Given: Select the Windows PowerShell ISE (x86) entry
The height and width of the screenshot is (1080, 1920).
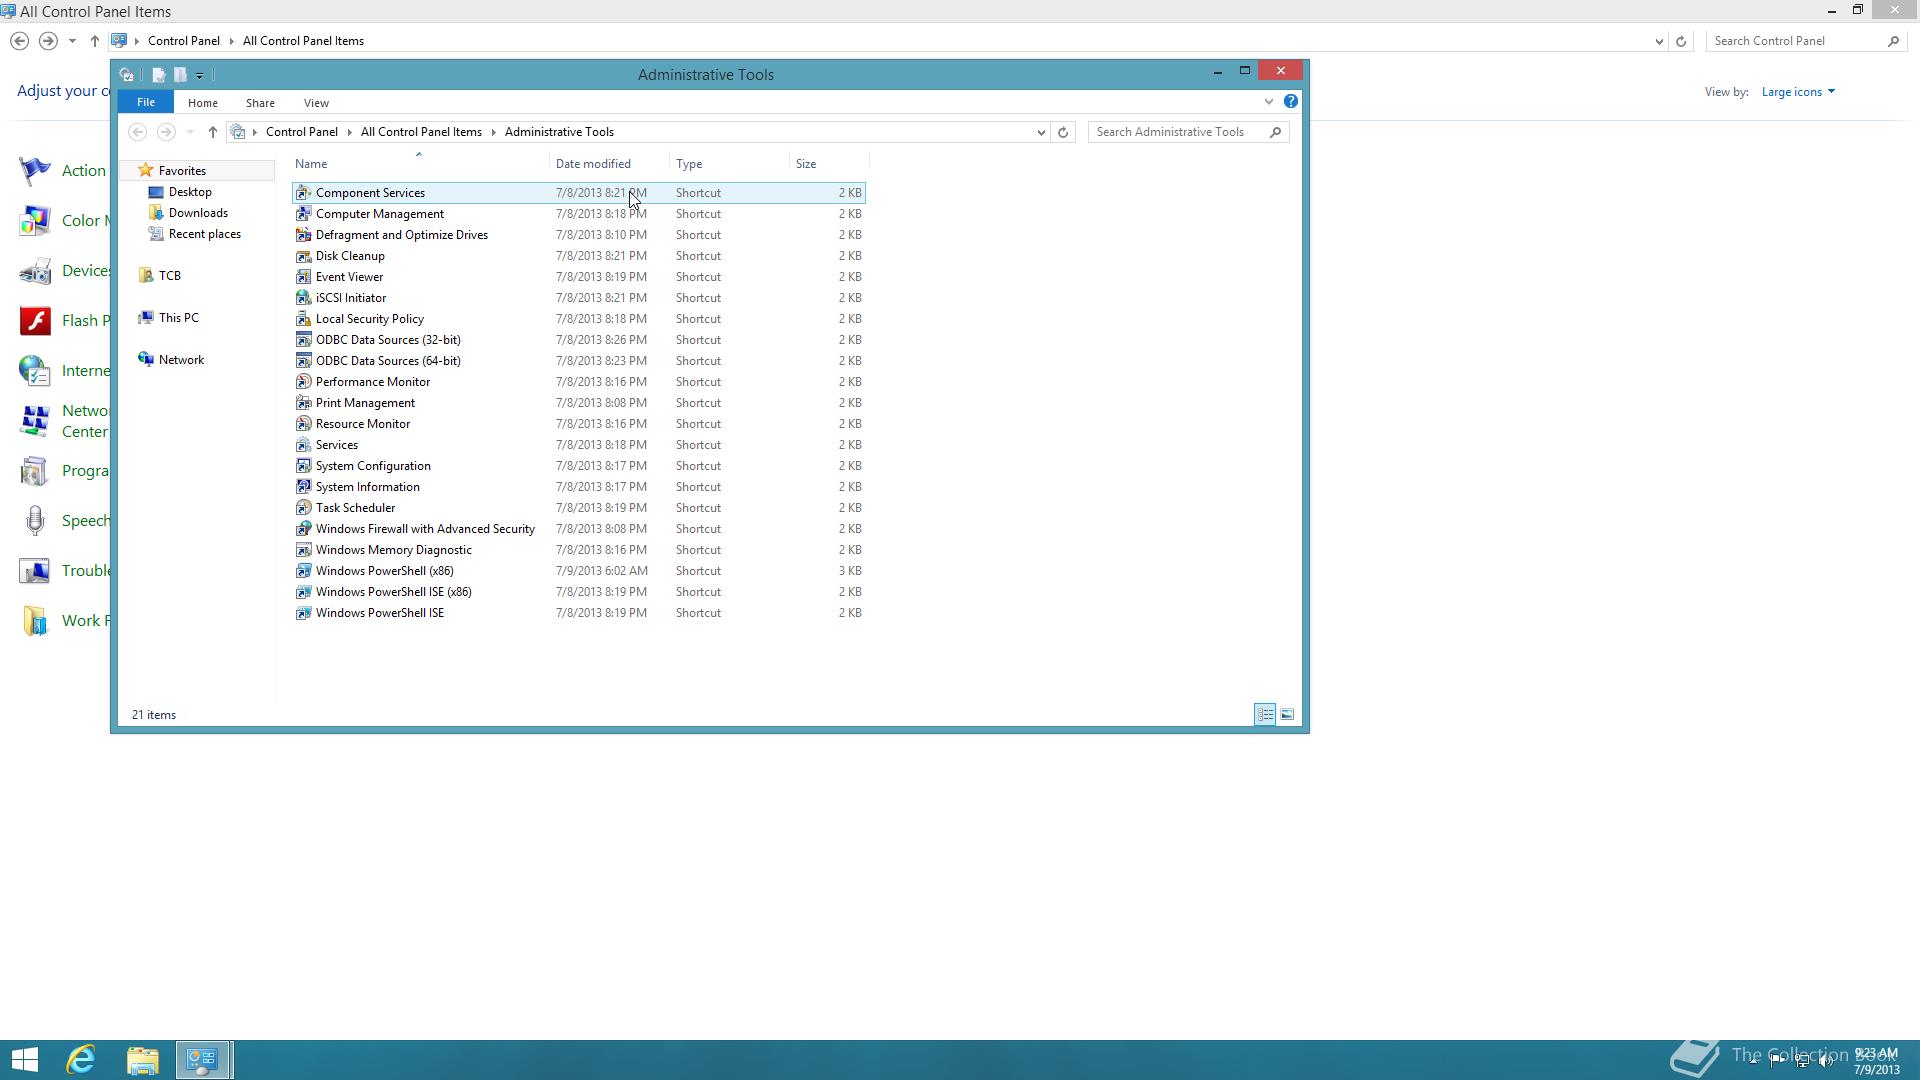Looking at the screenshot, I should [x=578, y=592].
